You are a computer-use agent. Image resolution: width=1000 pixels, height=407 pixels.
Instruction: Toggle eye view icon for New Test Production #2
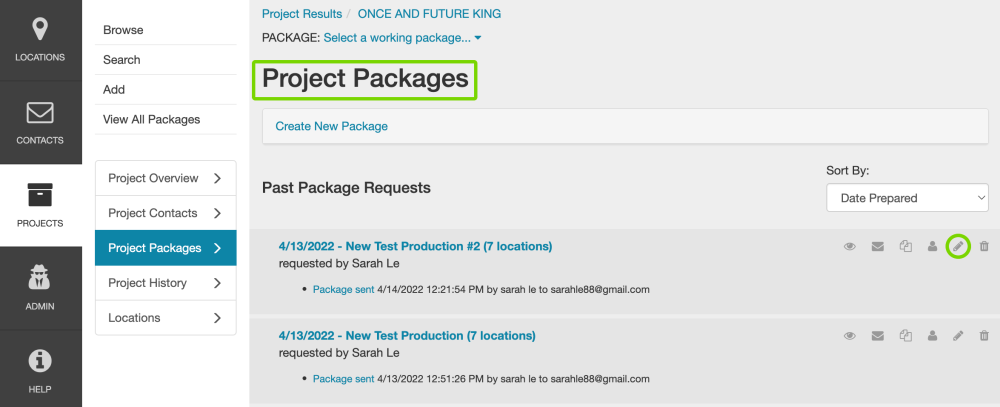pyautogui.click(x=850, y=246)
